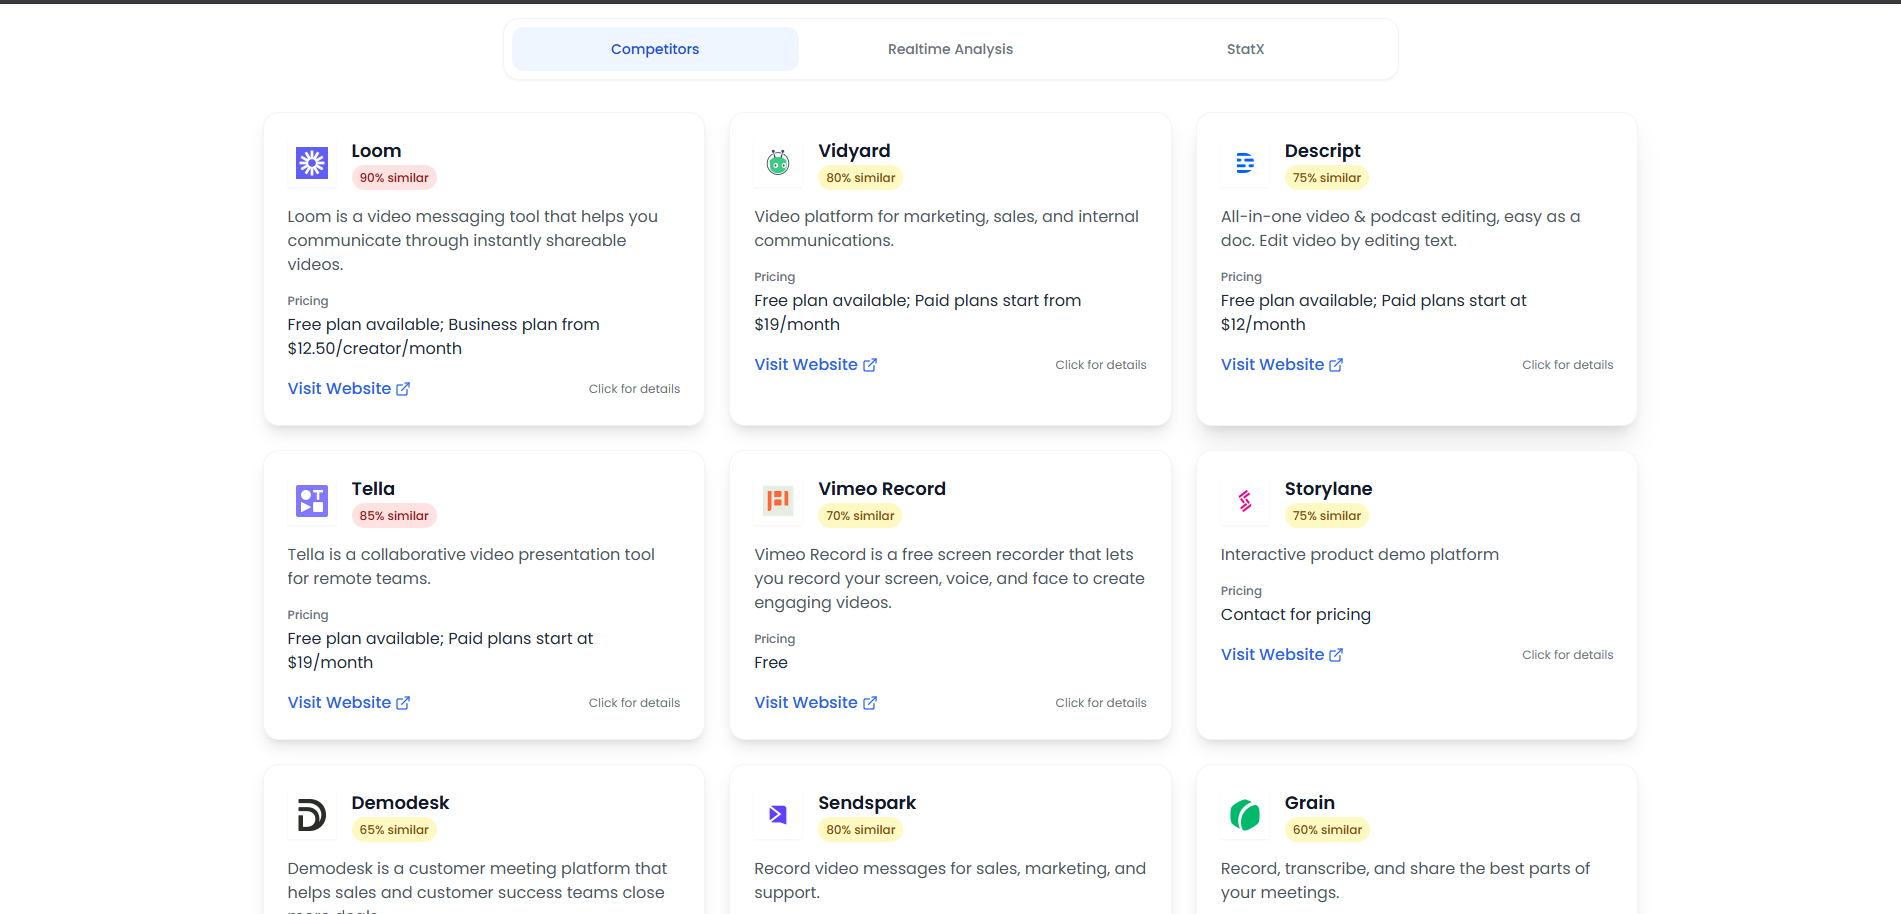This screenshot has height=914, width=1901.
Task: Expand Loom card with Click for details
Action: click(634, 389)
